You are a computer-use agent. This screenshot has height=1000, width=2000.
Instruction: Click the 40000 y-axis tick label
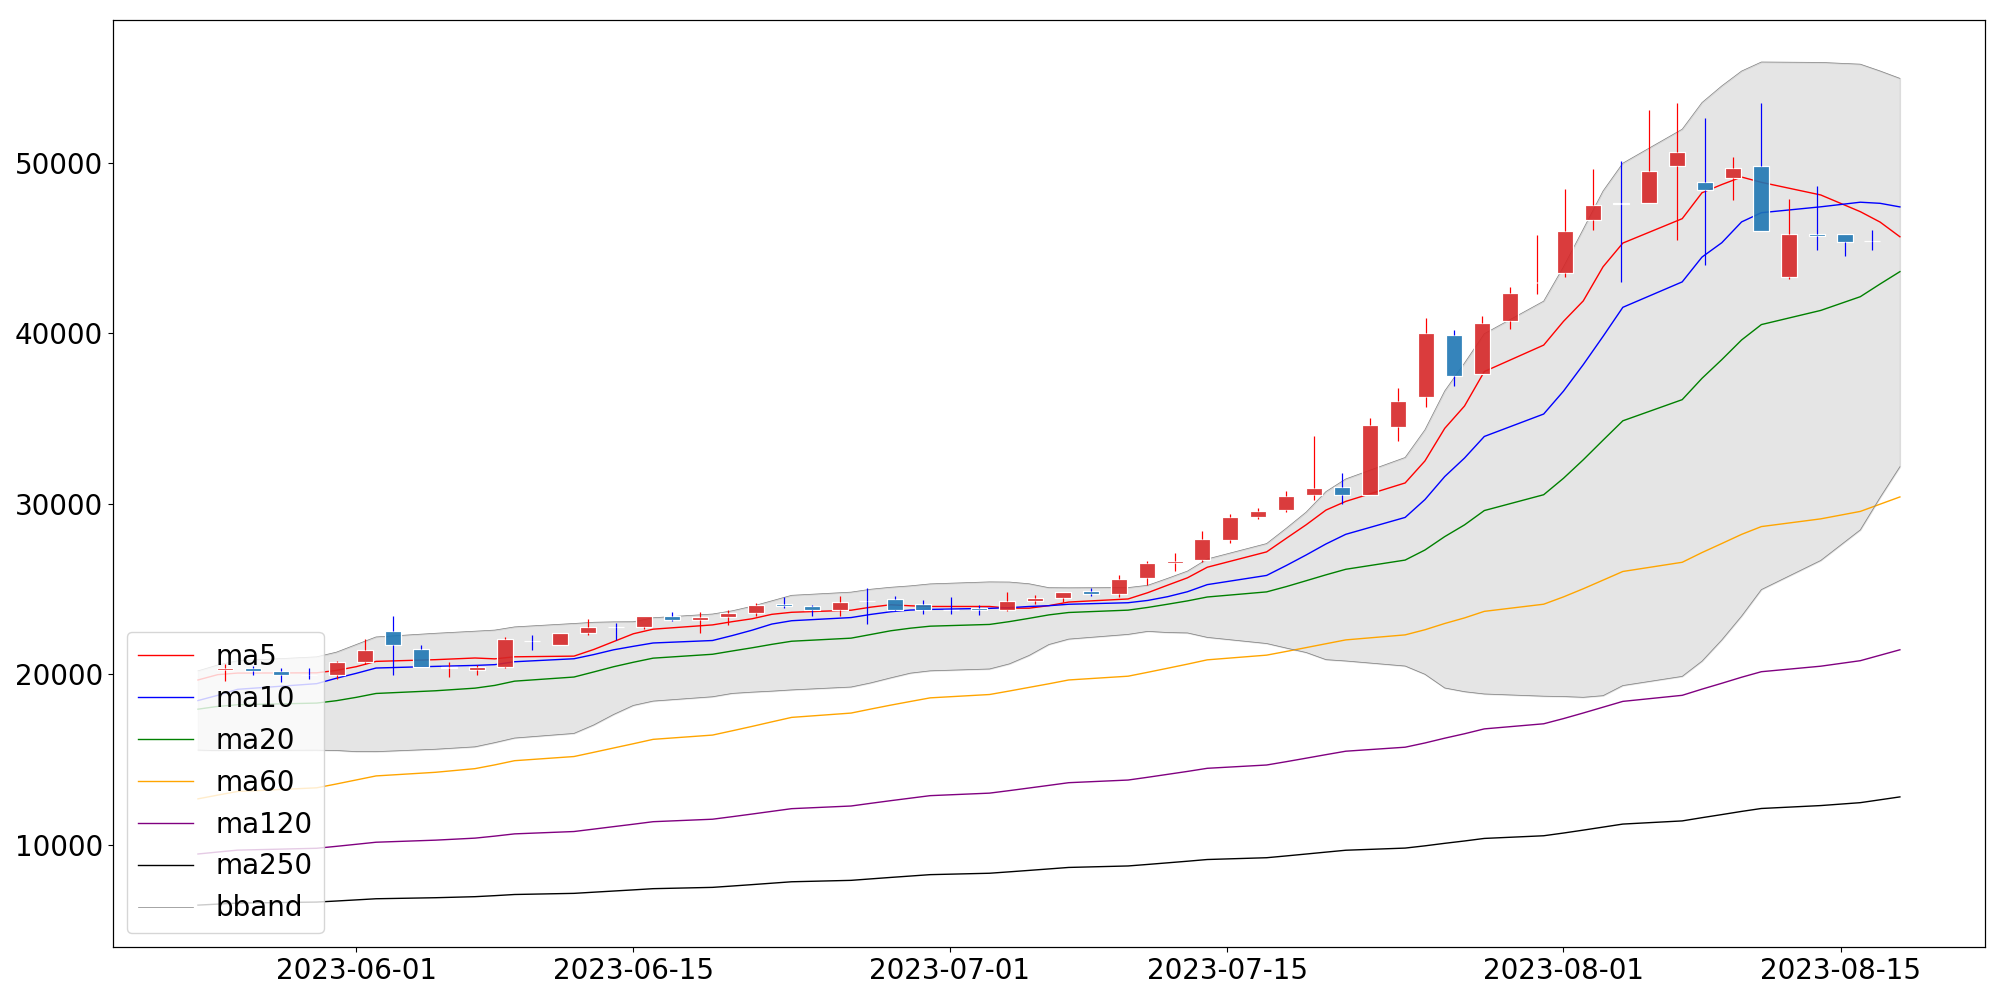59,334
